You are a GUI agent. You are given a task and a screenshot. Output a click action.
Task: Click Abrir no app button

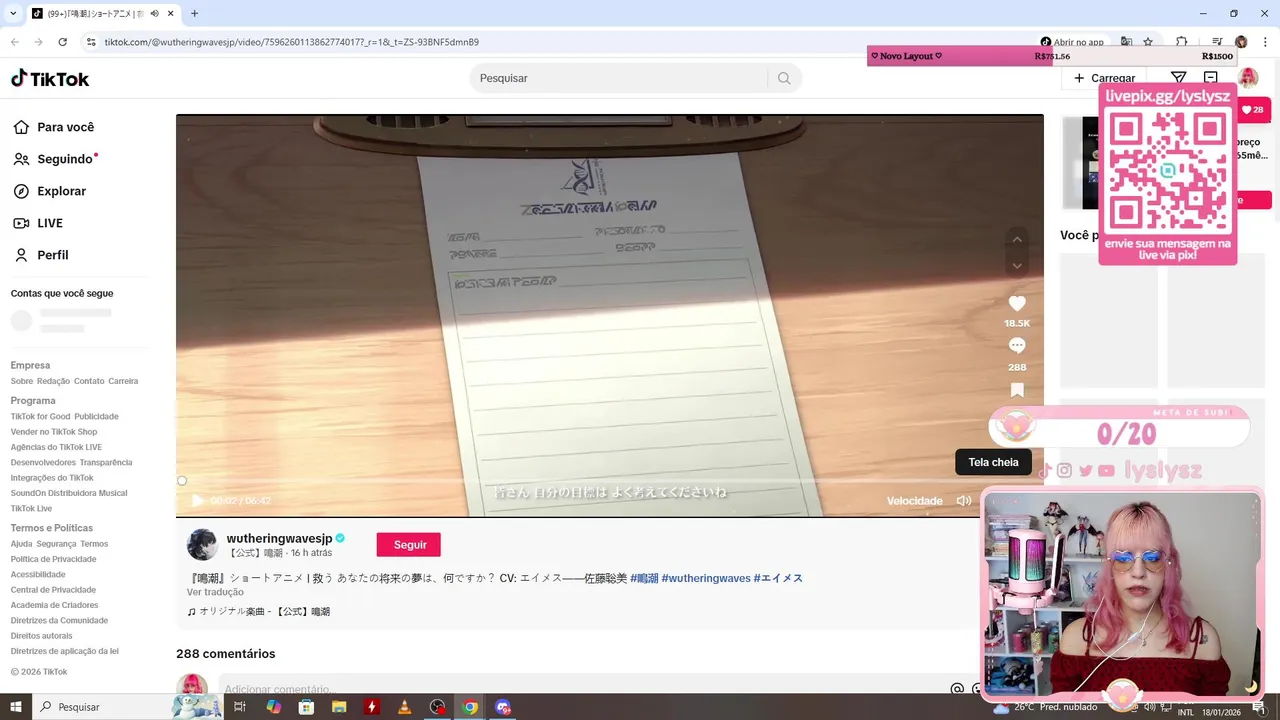pyautogui.click(x=1072, y=42)
